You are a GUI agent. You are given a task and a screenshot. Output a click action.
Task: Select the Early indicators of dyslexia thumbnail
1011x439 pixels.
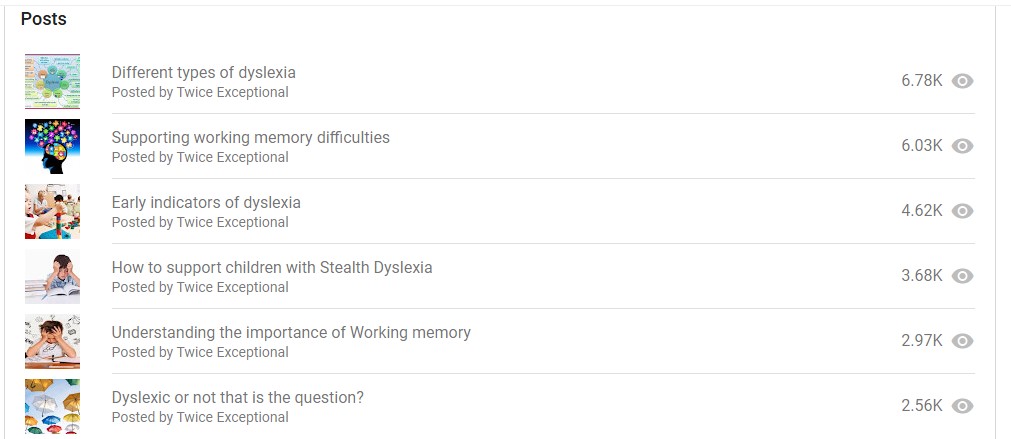pyautogui.click(x=52, y=211)
